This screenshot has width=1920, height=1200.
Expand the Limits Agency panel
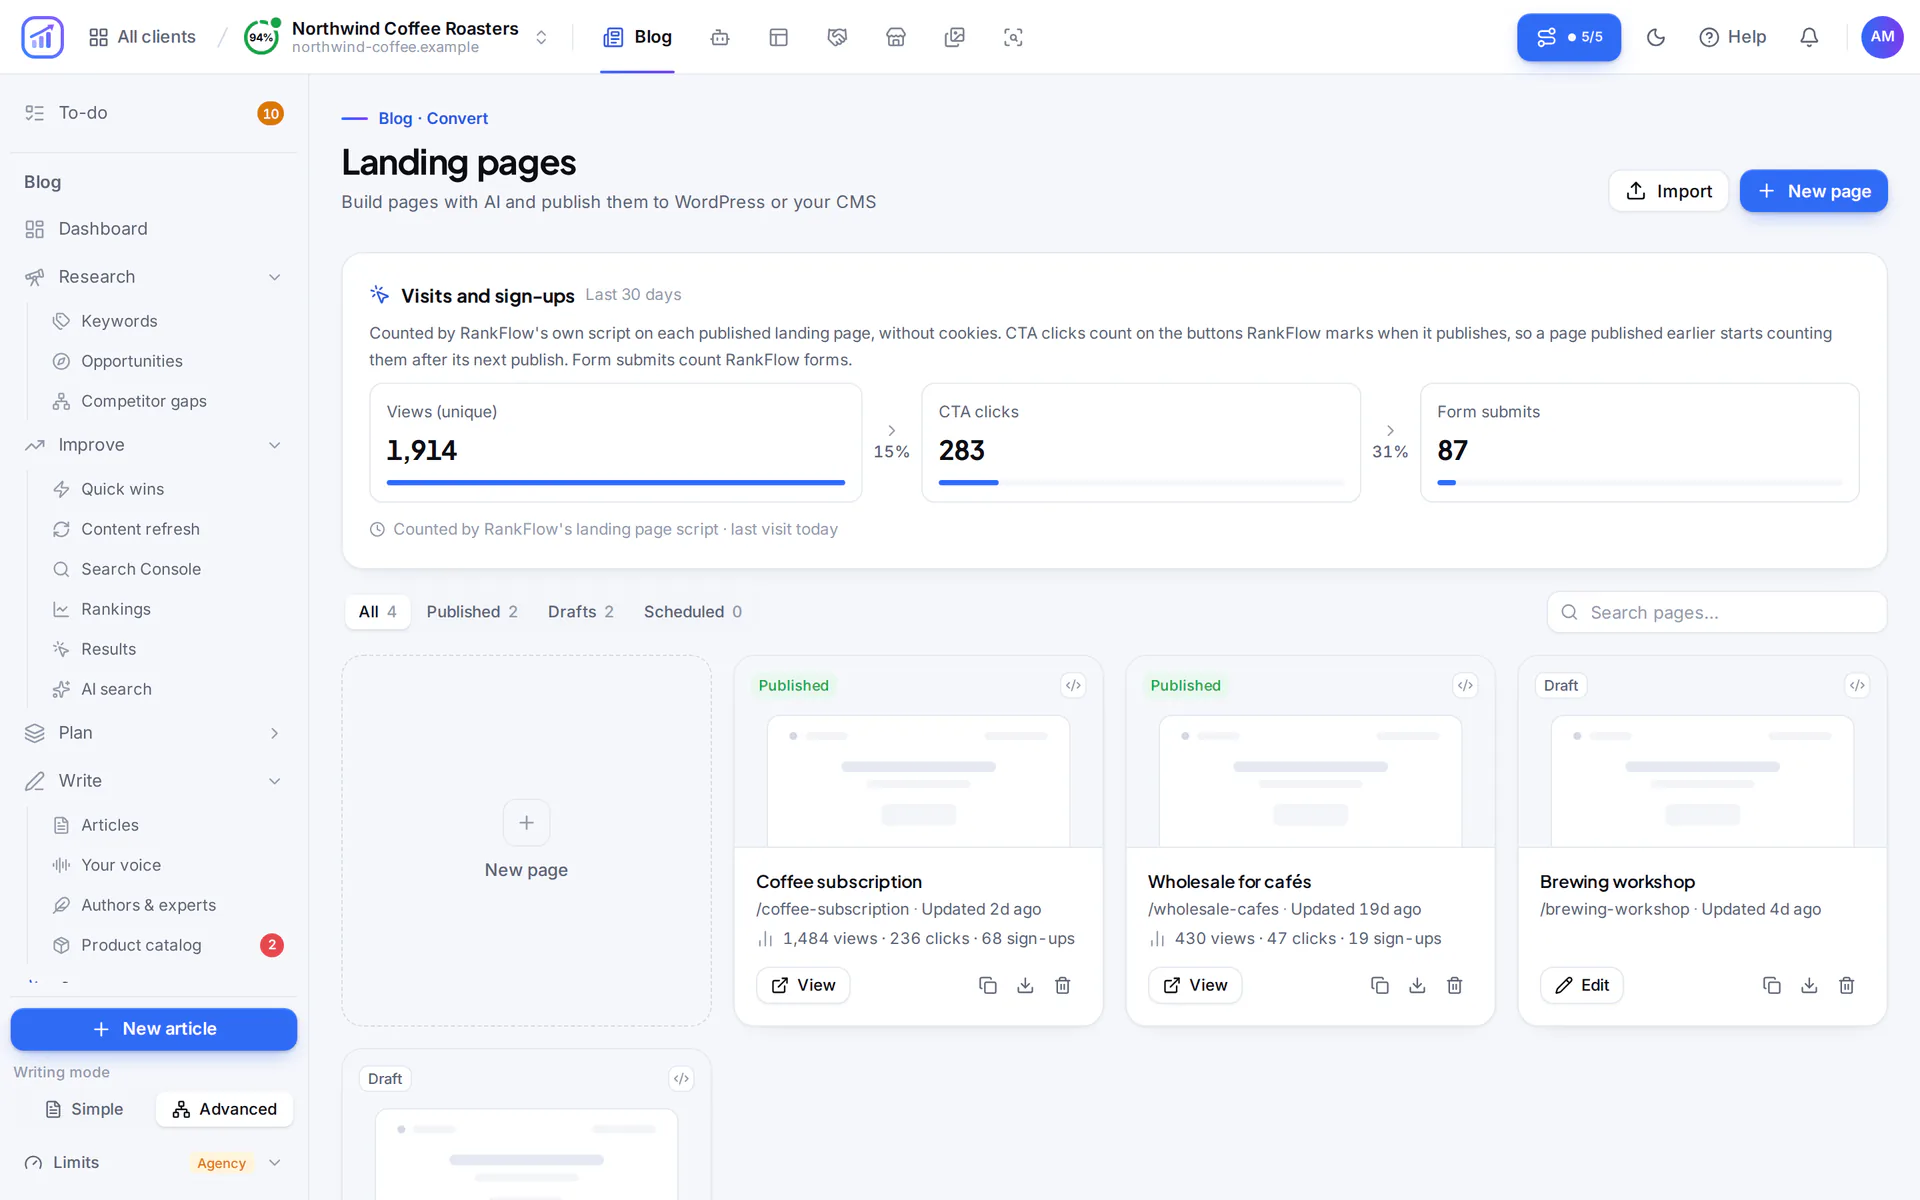click(x=153, y=1162)
